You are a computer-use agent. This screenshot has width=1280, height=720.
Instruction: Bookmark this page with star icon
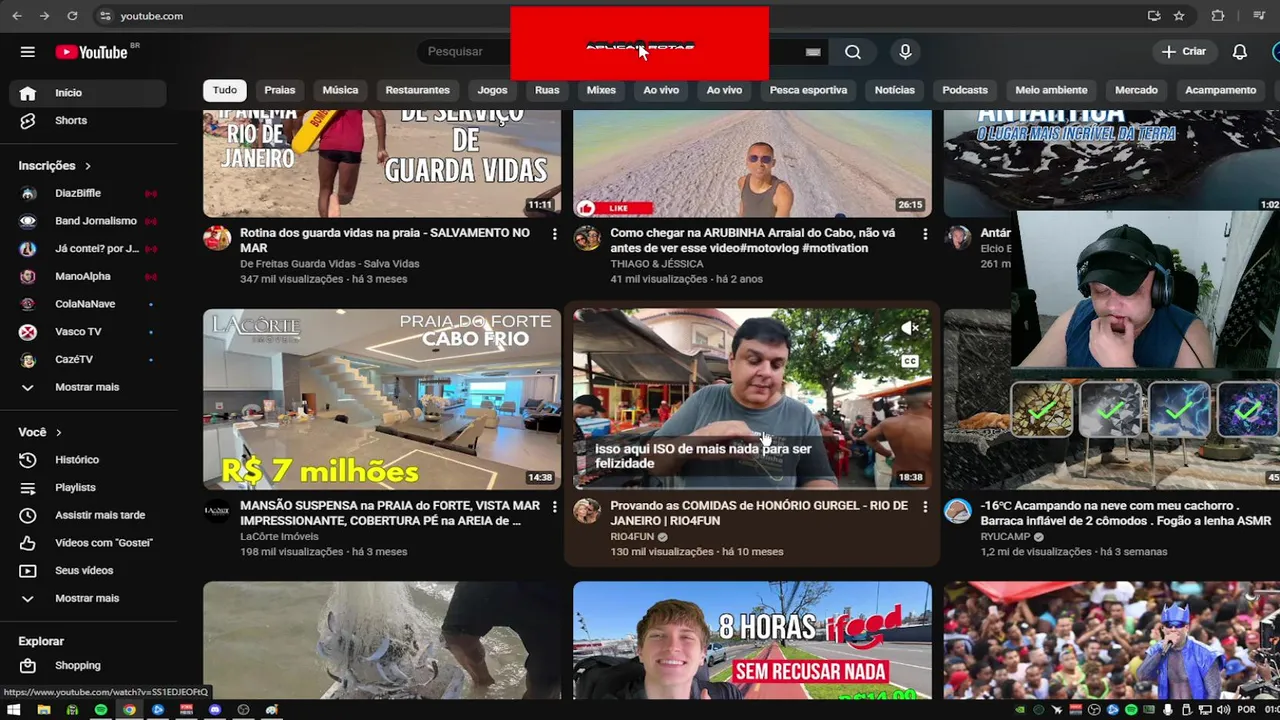[x=1179, y=16]
